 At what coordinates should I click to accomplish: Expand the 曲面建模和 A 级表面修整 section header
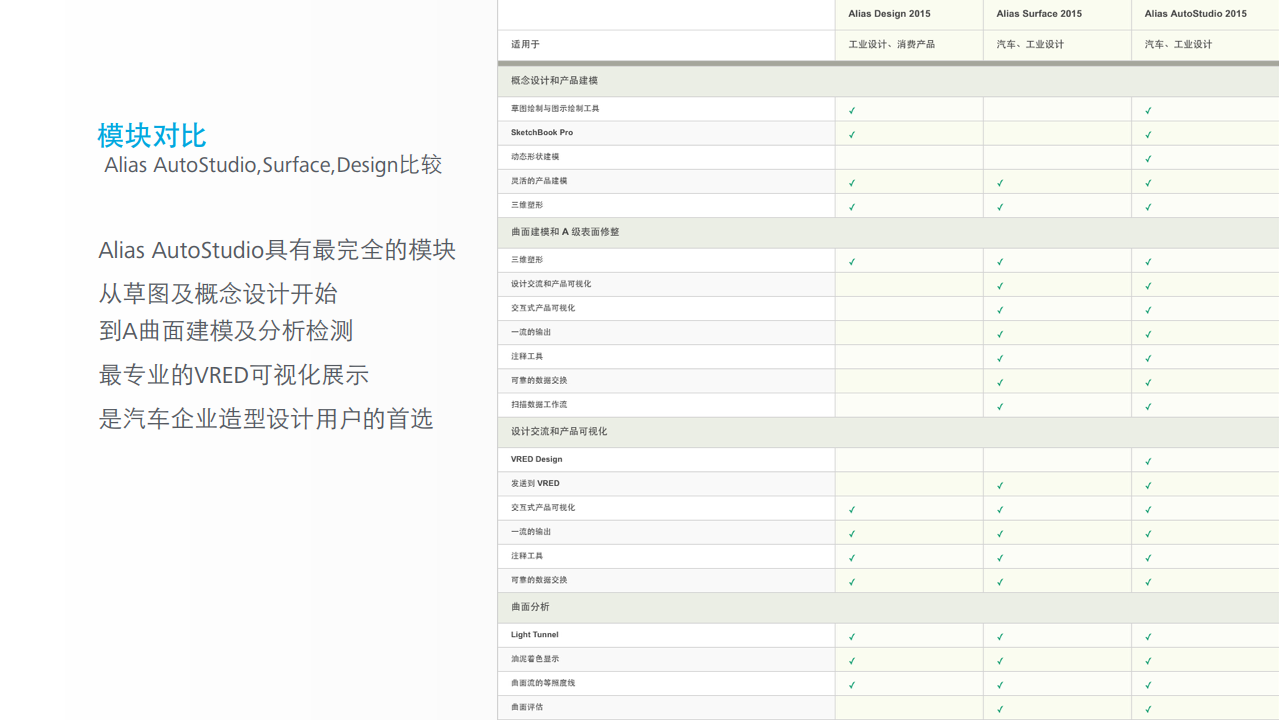tap(565, 232)
